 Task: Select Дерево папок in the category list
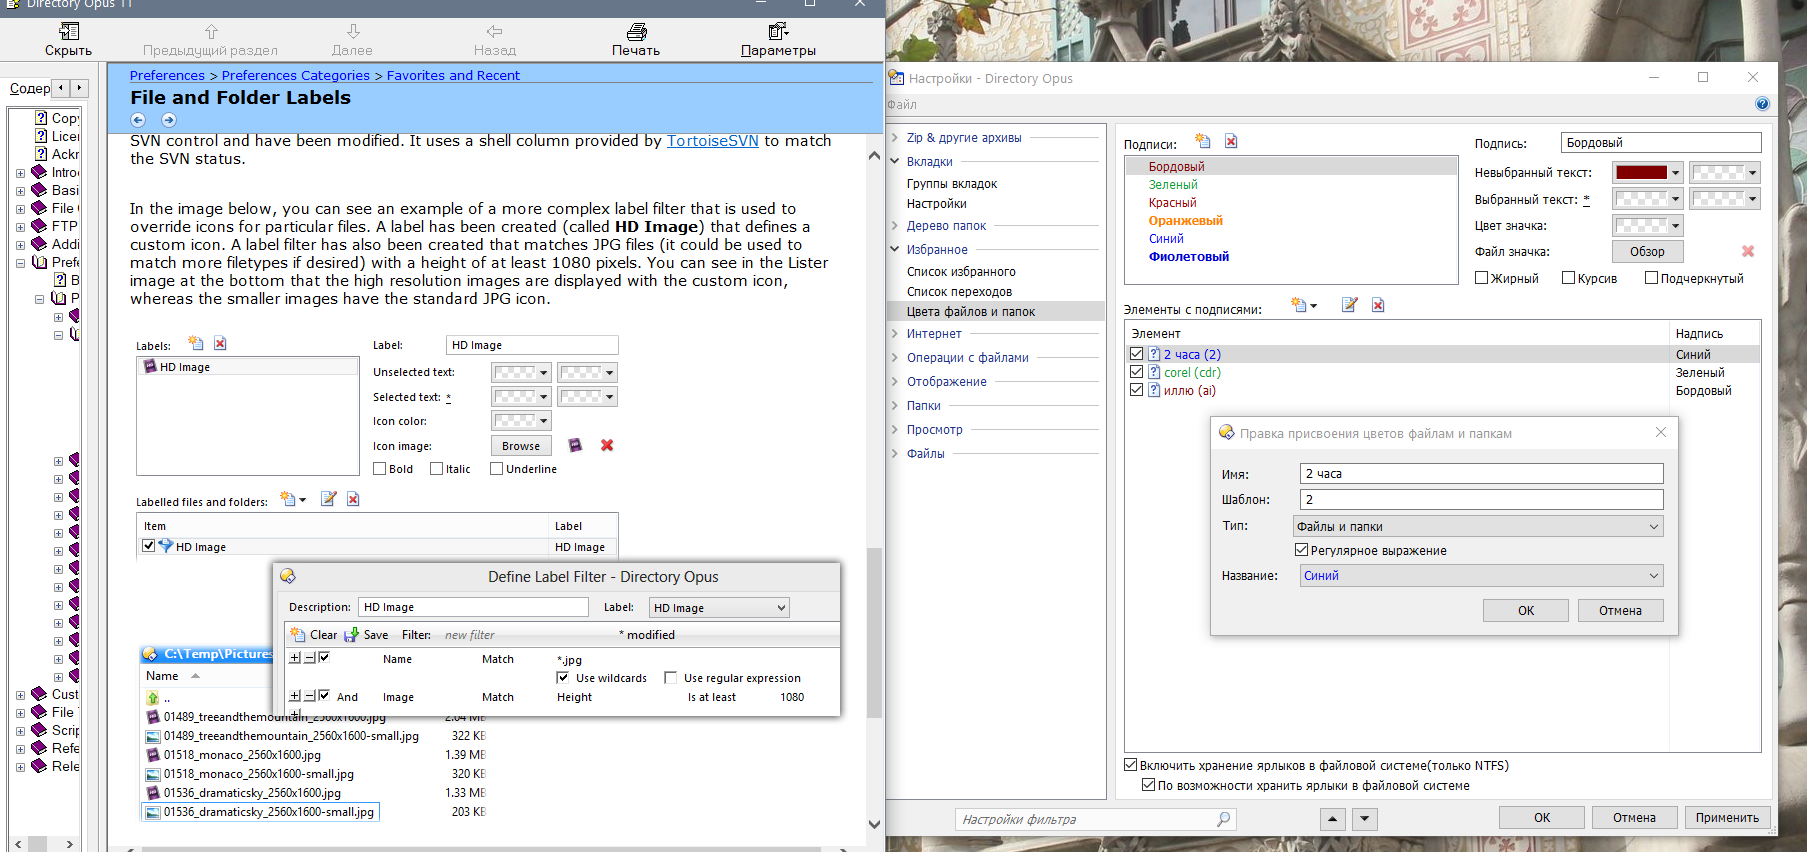[946, 226]
